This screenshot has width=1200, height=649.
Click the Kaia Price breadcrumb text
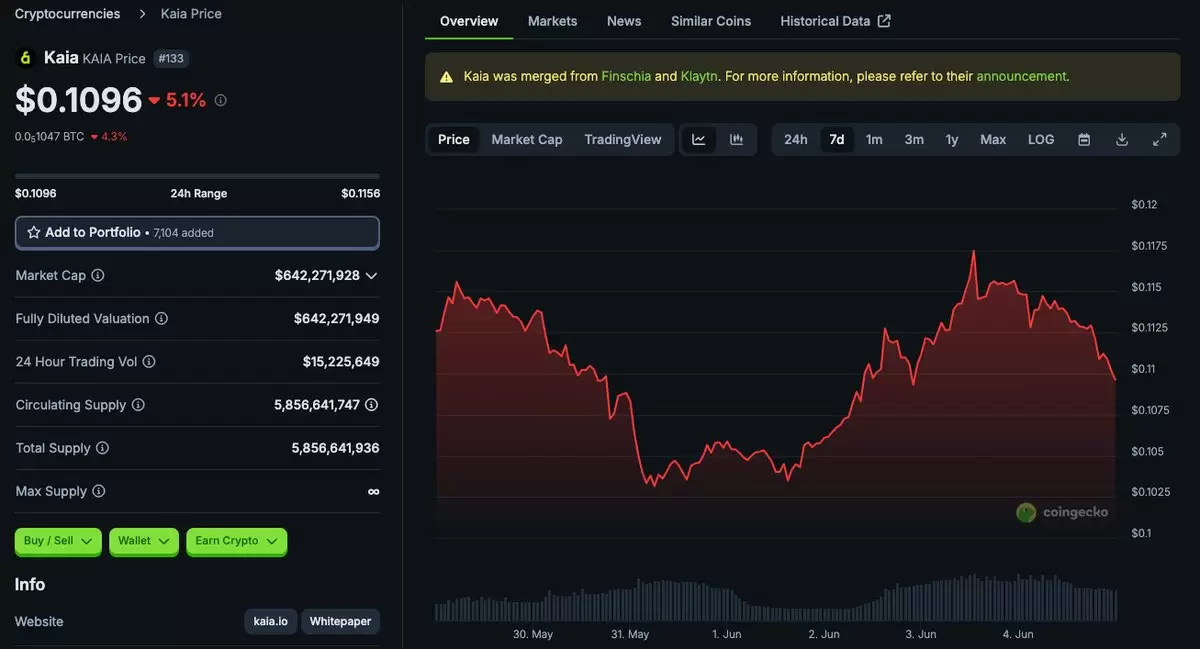click(x=191, y=14)
